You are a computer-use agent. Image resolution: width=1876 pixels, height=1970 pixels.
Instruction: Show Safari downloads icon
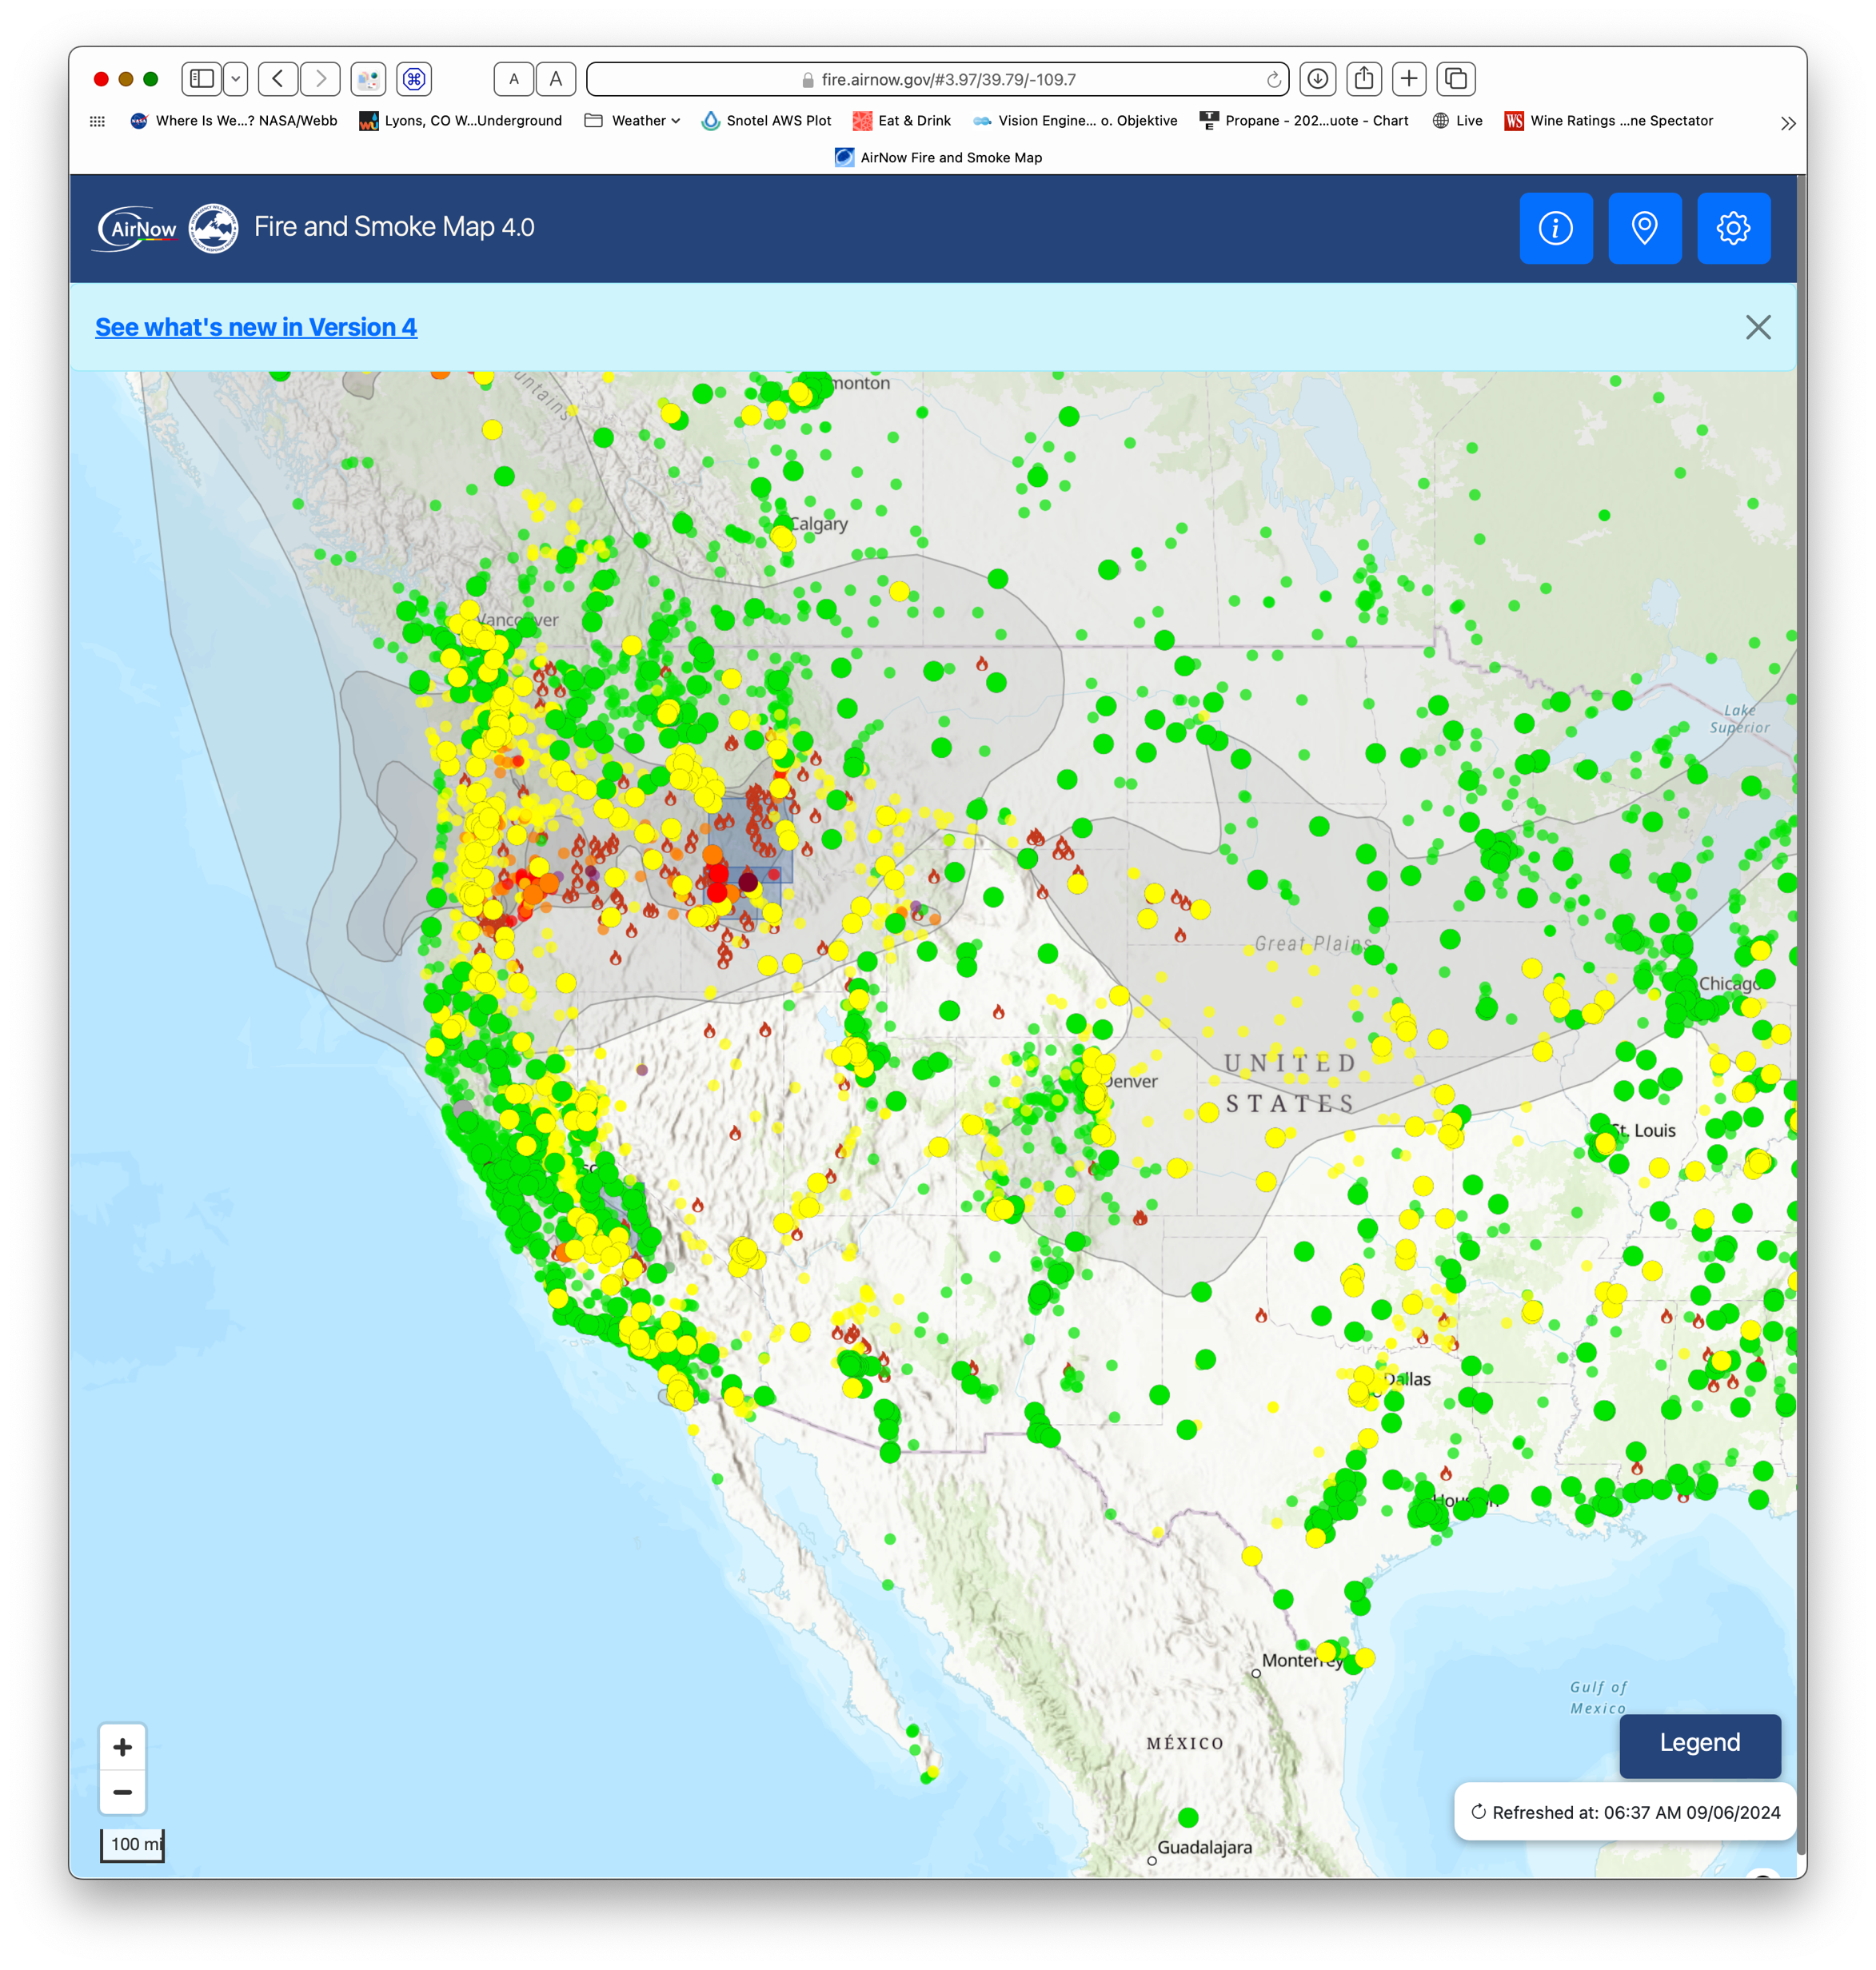pyautogui.click(x=1318, y=78)
